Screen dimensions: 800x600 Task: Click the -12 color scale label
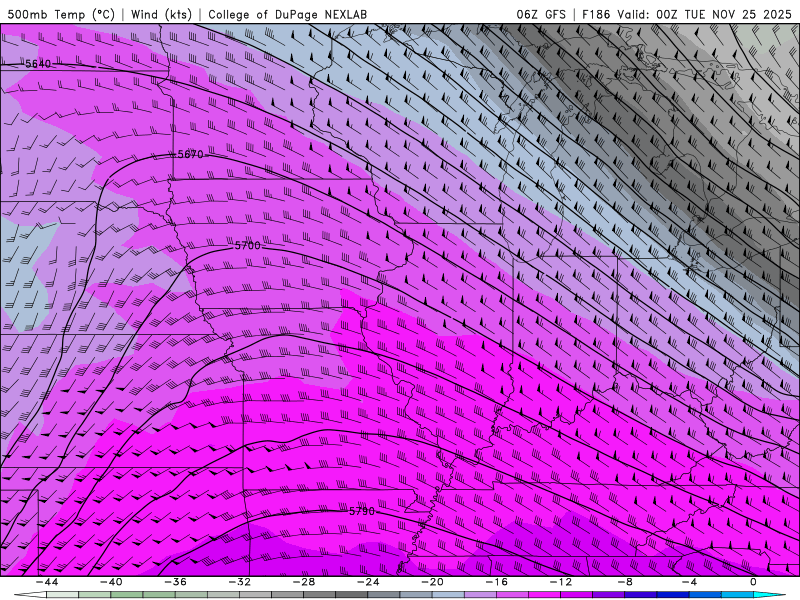pyautogui.click(x=561, y=582)
